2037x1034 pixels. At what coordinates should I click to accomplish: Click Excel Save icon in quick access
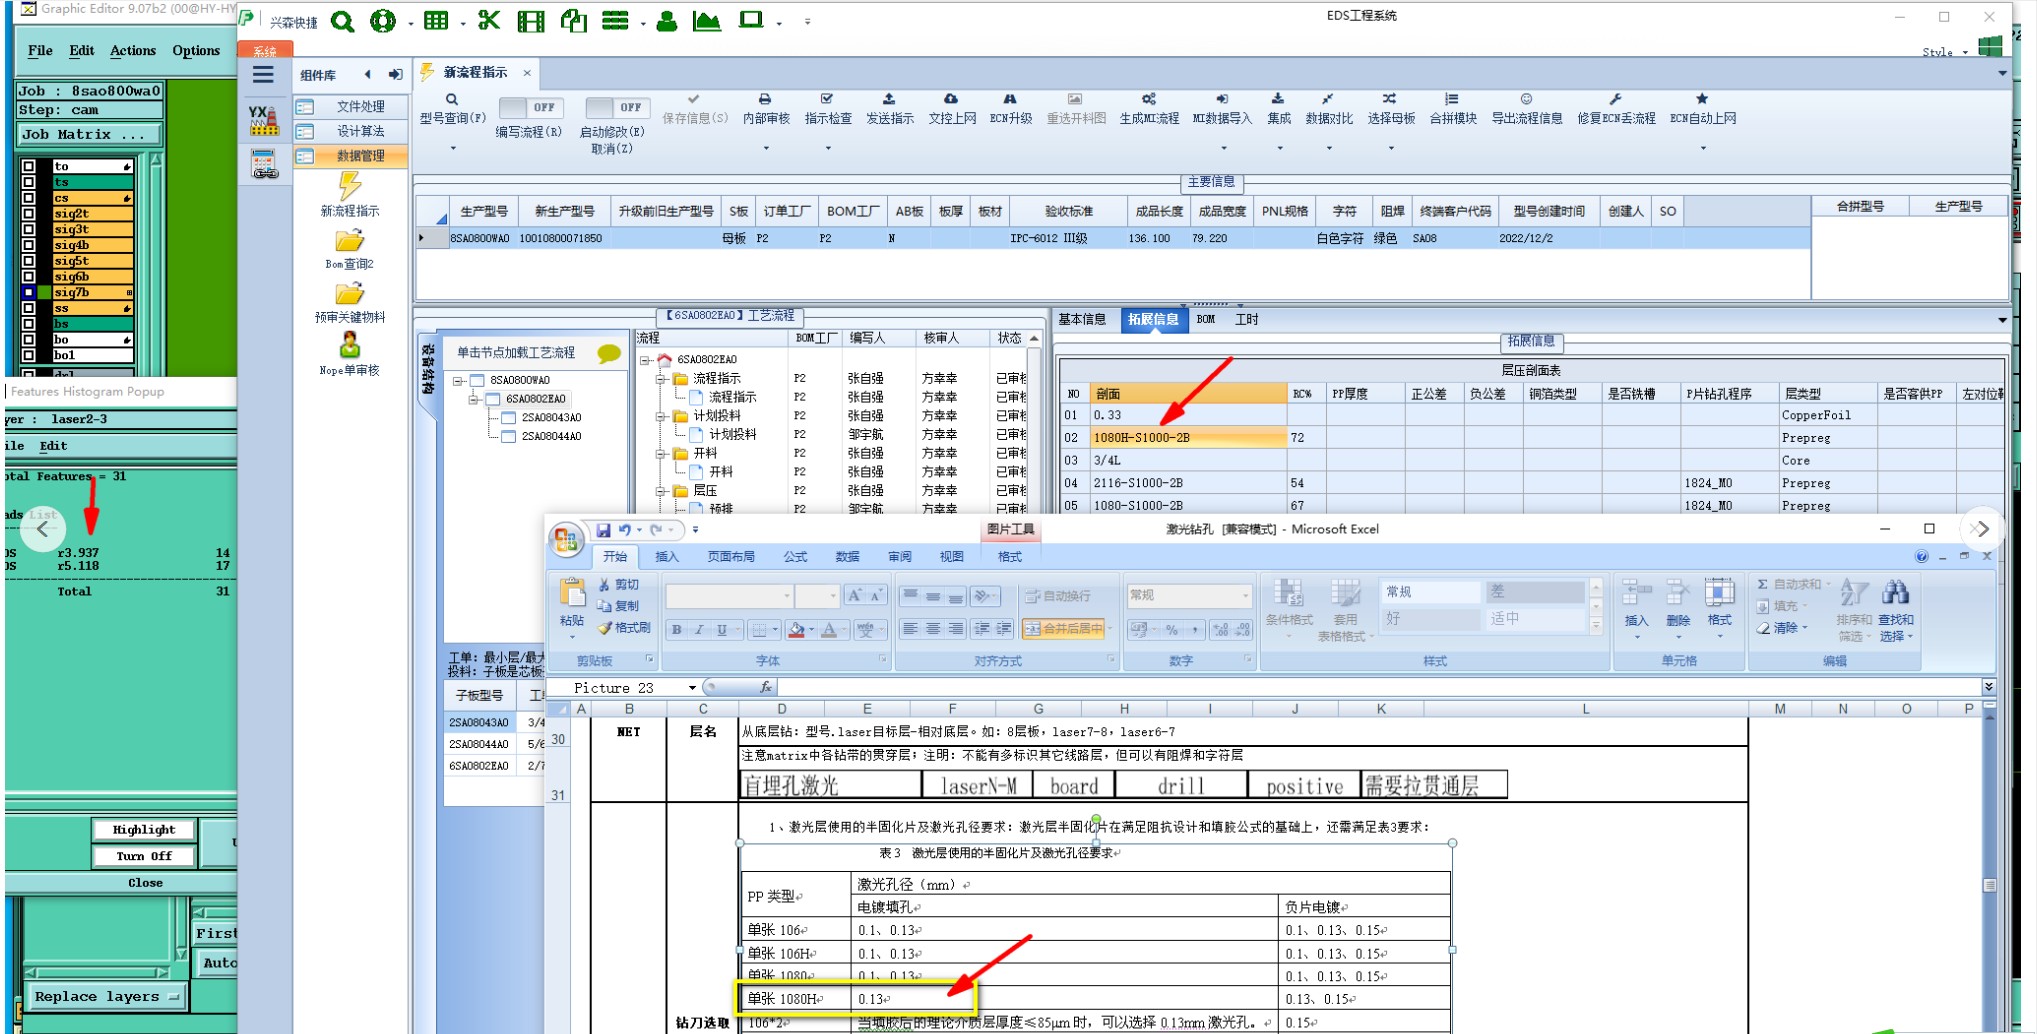tap(603, 530)
